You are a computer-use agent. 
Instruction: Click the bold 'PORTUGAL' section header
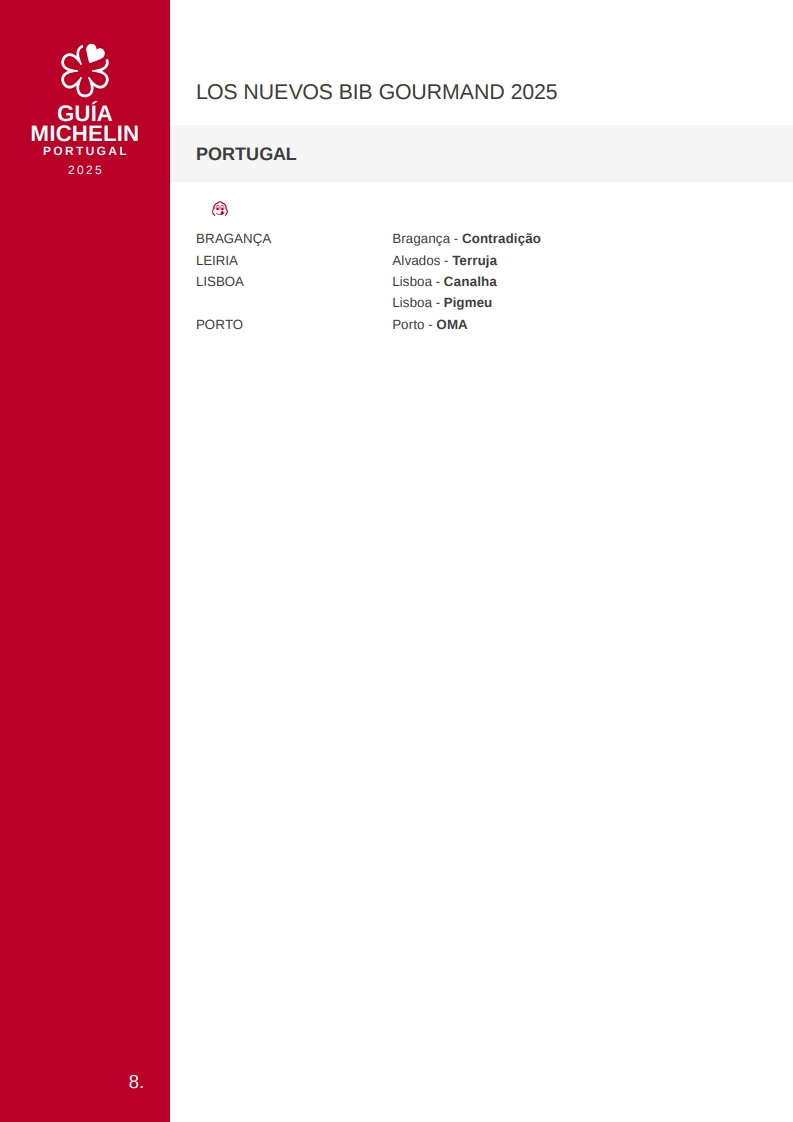246,154
